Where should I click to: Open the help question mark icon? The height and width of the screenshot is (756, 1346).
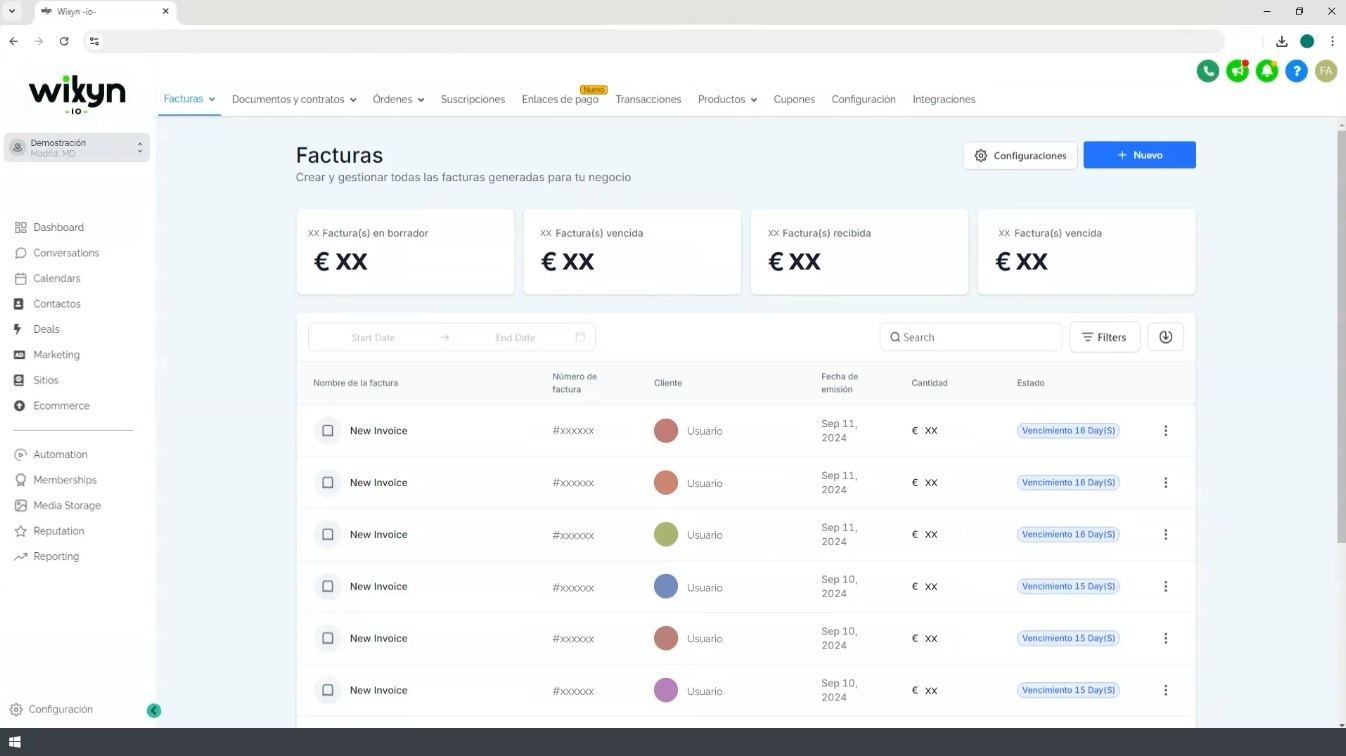pos(1297,71)
